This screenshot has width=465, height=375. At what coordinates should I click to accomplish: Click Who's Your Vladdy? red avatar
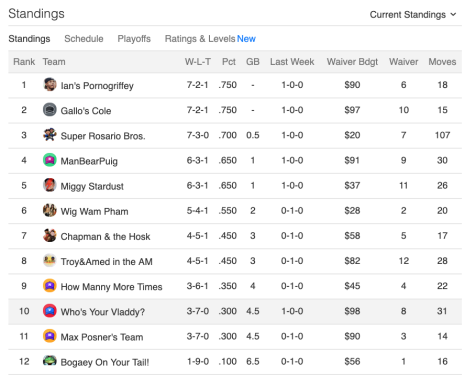click(50, 311)
